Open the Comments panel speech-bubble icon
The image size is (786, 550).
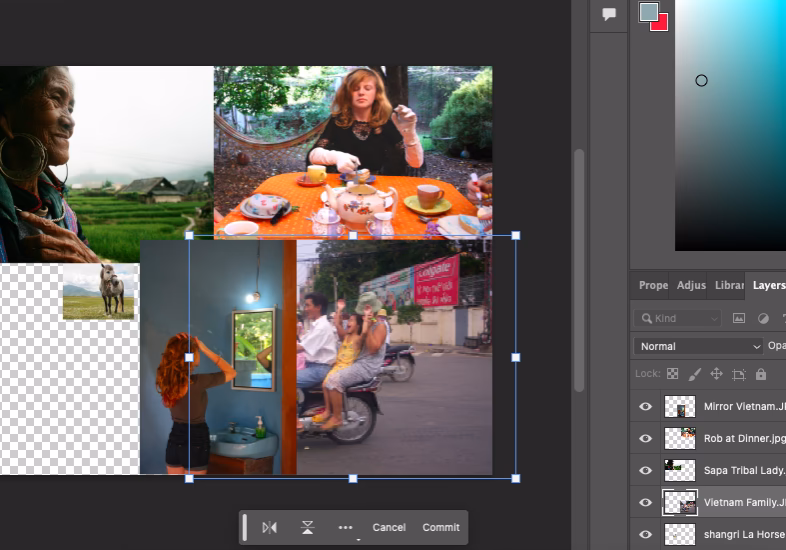(x=609, y=14)
